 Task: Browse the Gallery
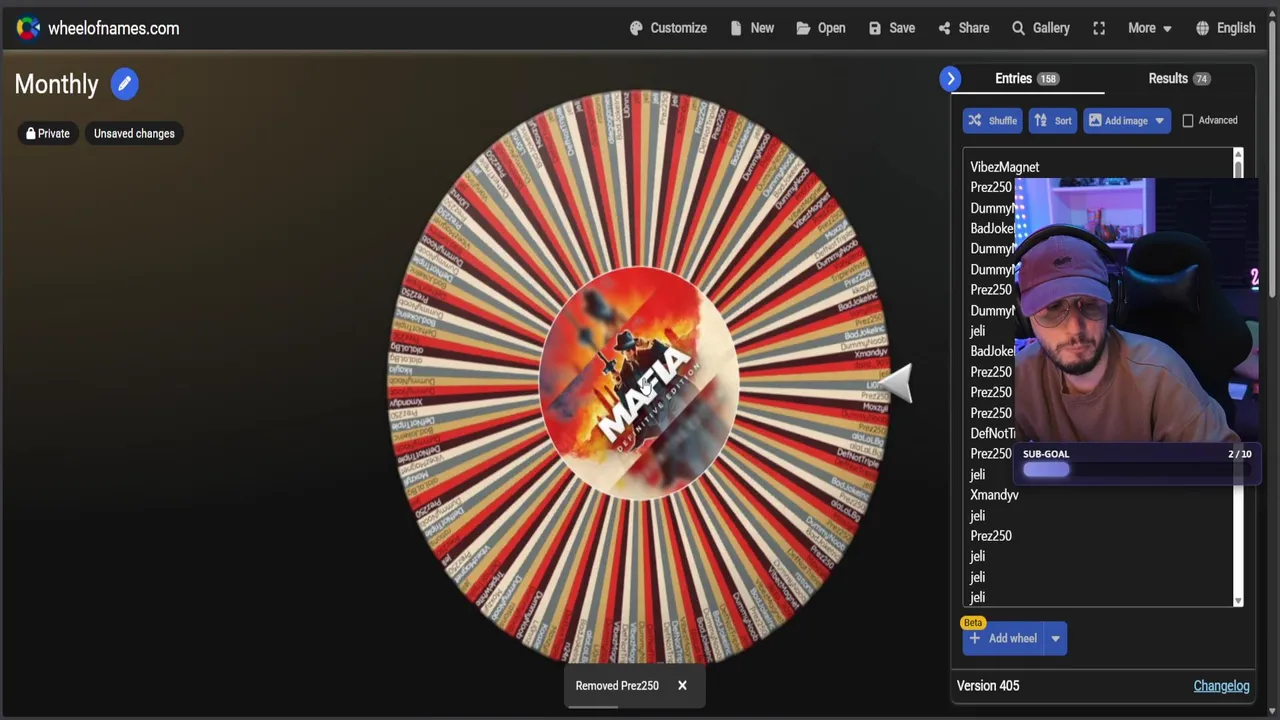1041,28
